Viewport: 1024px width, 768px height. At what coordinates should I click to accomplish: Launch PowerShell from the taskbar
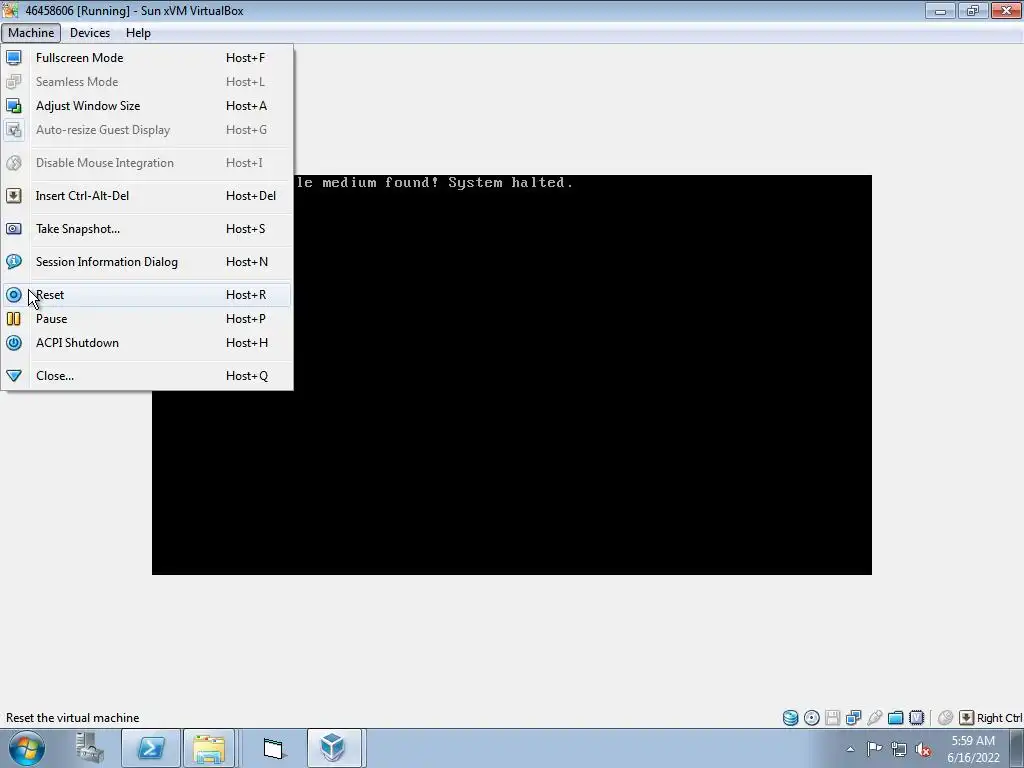click(x=151, y=748)
